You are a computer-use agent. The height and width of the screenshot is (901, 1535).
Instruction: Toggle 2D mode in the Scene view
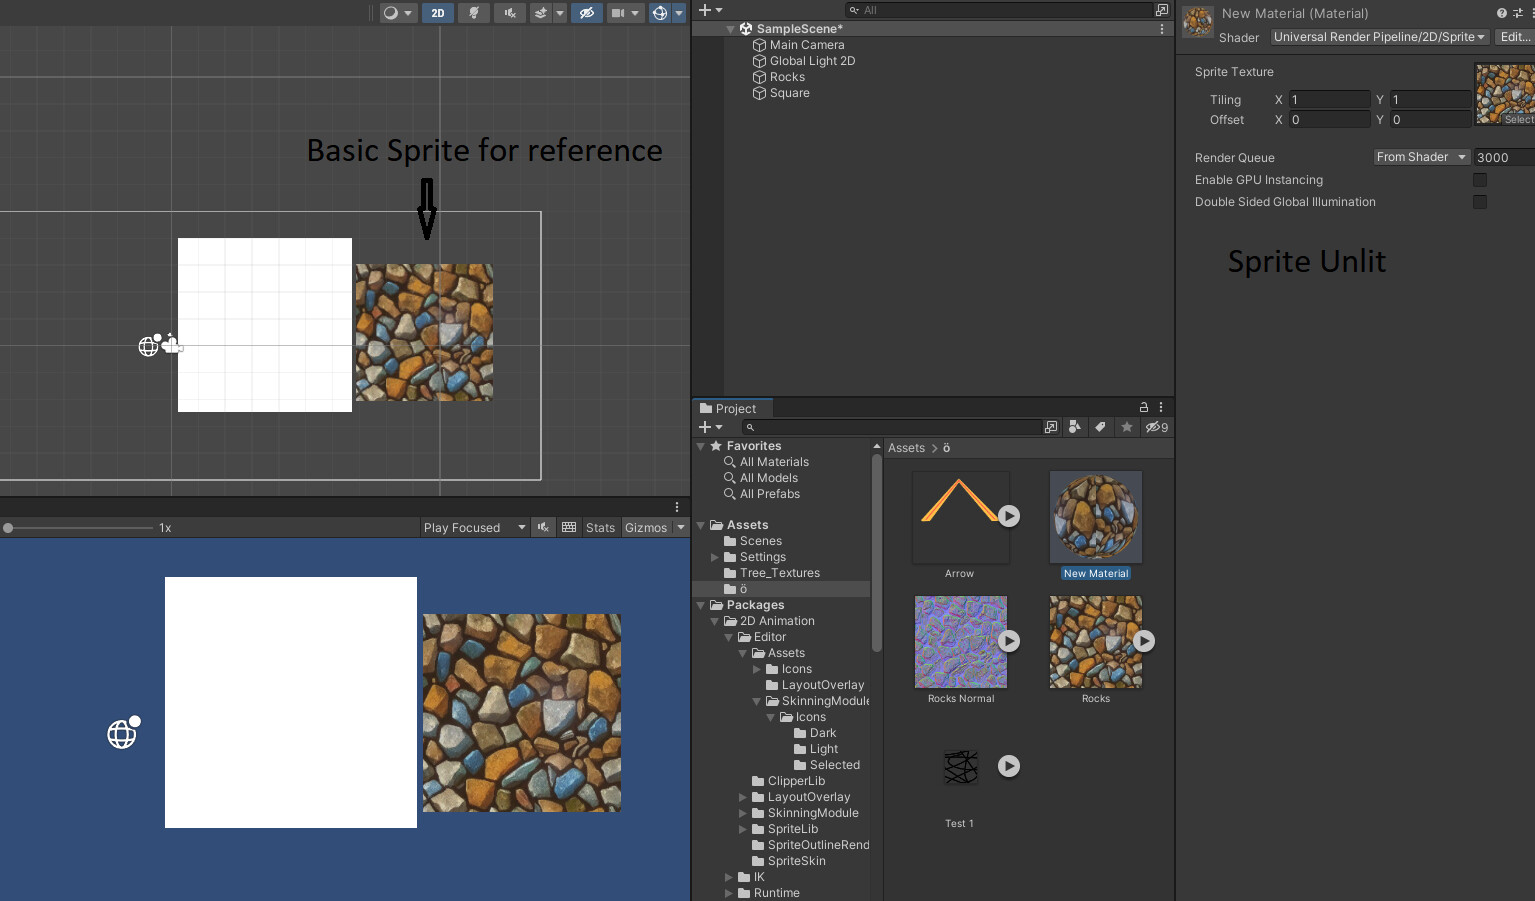pyautogui.click(x=440, y=13)
